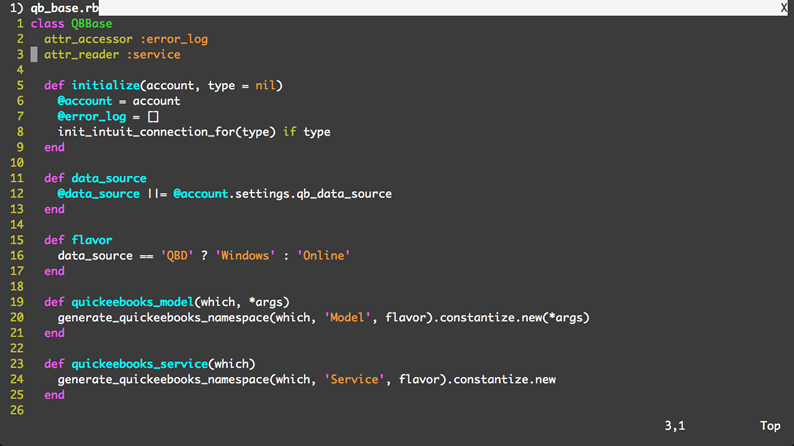Screen dimensions: 794x446
Task: Click the 'QBD' string literal
Action: pyautogui.click(x=177, y=256)
